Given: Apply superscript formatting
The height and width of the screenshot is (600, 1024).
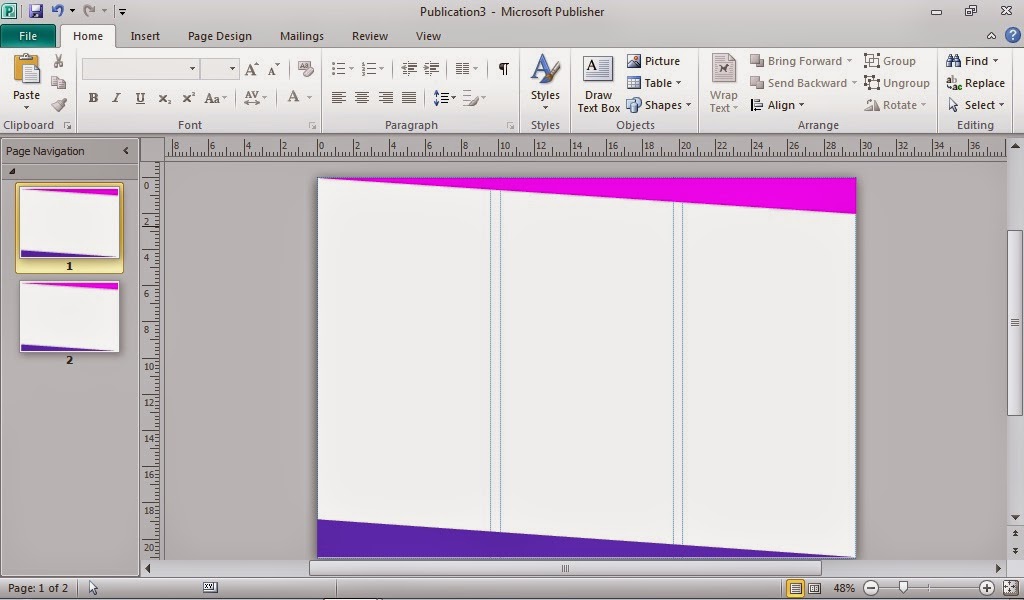Looking at the screenshot, I should tap(188, 98).
